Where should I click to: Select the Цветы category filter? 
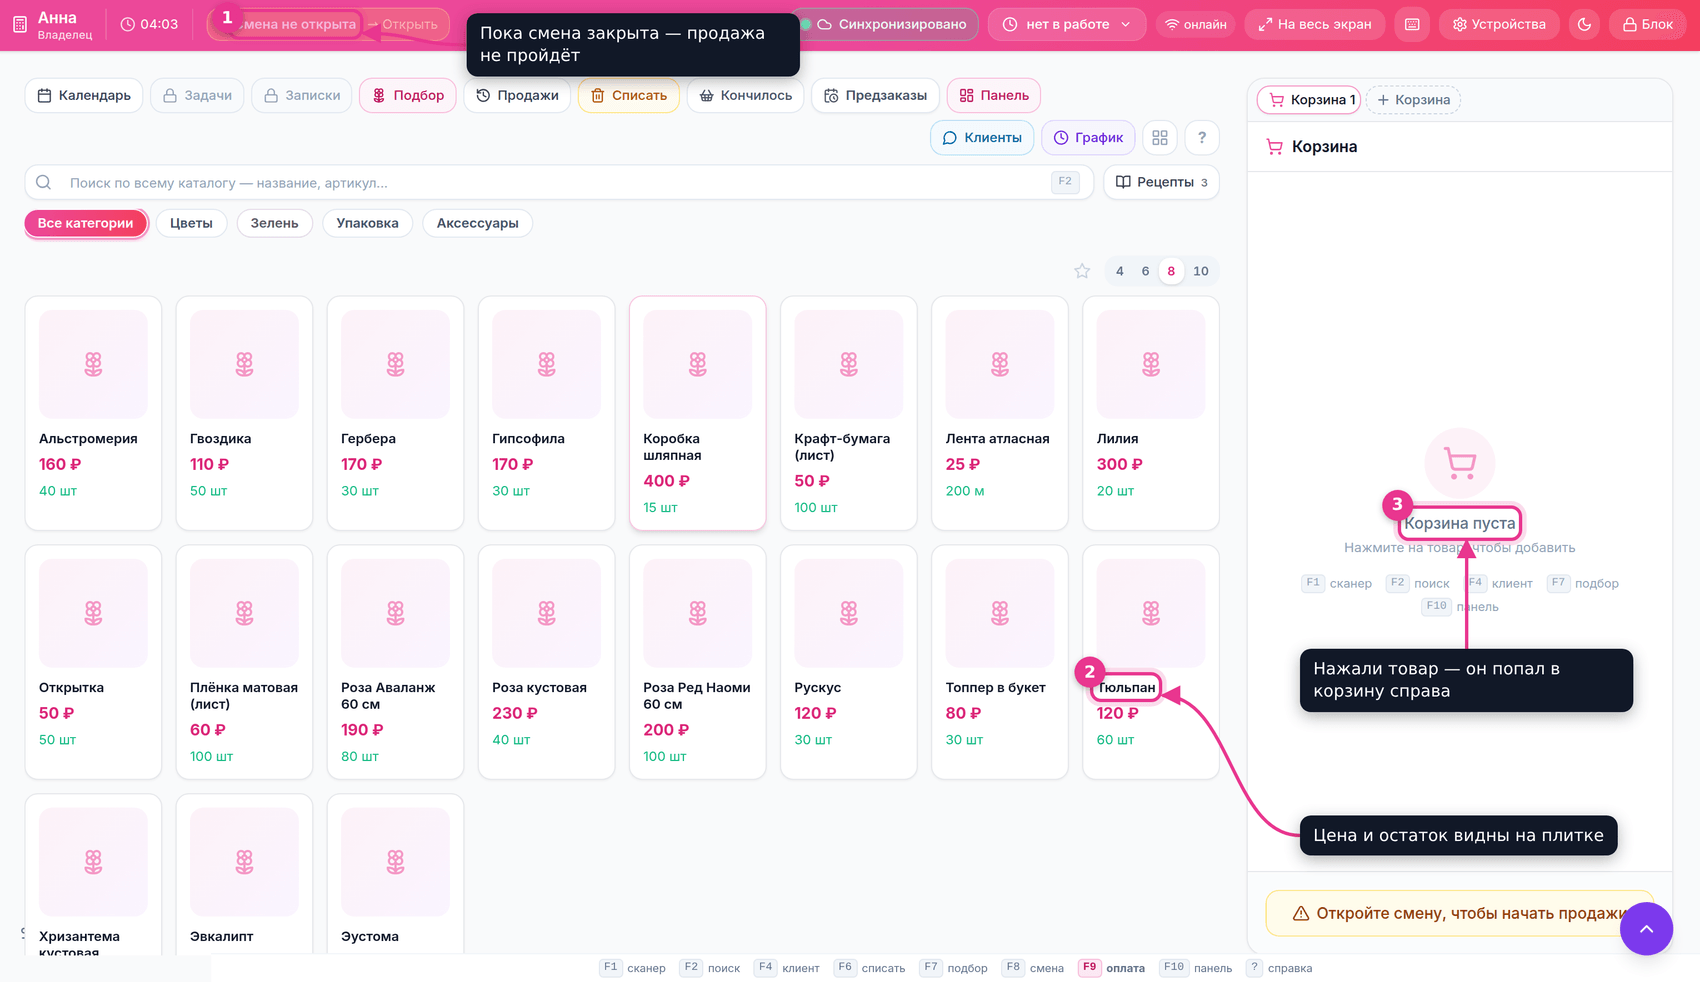[x=191, y=223]
